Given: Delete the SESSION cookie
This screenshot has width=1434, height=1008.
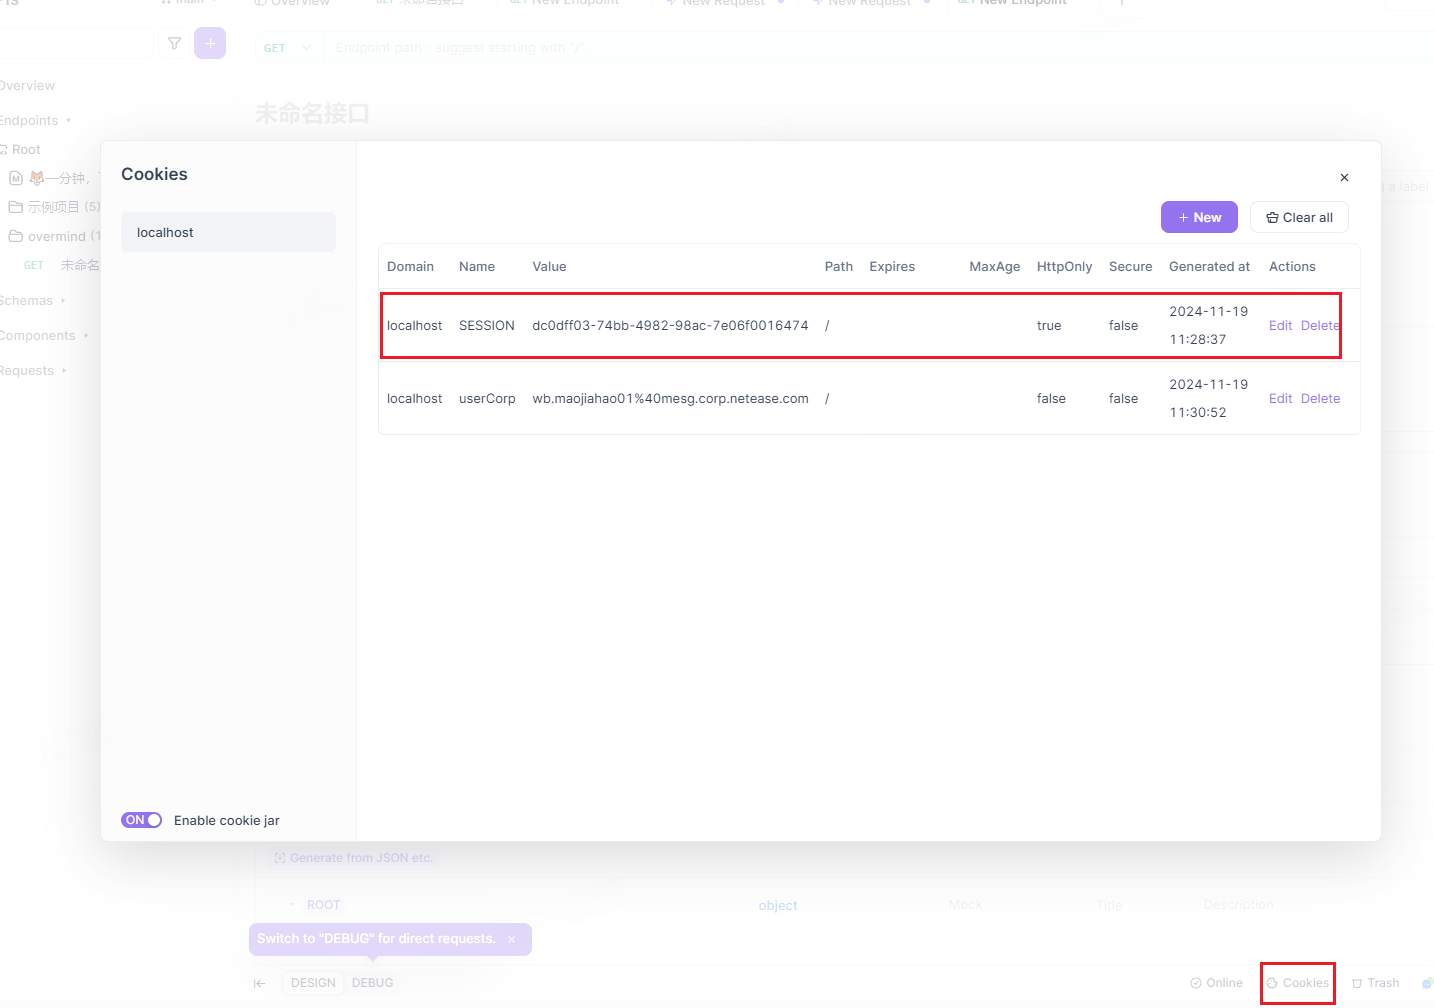Looking at the screenshot, I should (1320, 325).
